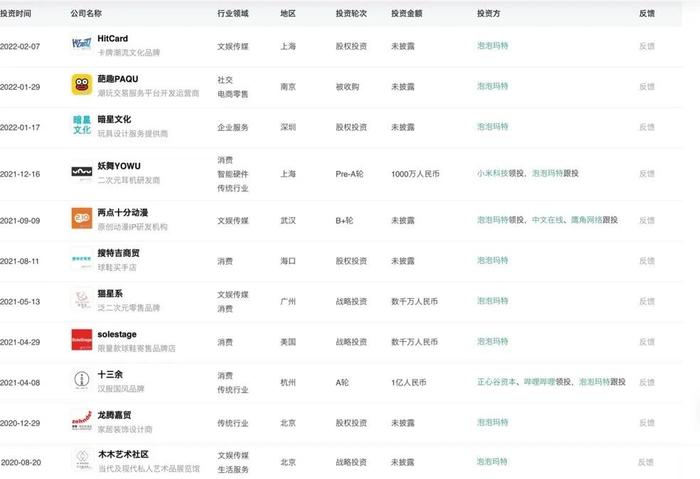Image resolution: width=700 pixels, height=479 pixels.
Task: Open the 木木艺术社区 company name link
Action: [x=123, y=454]
